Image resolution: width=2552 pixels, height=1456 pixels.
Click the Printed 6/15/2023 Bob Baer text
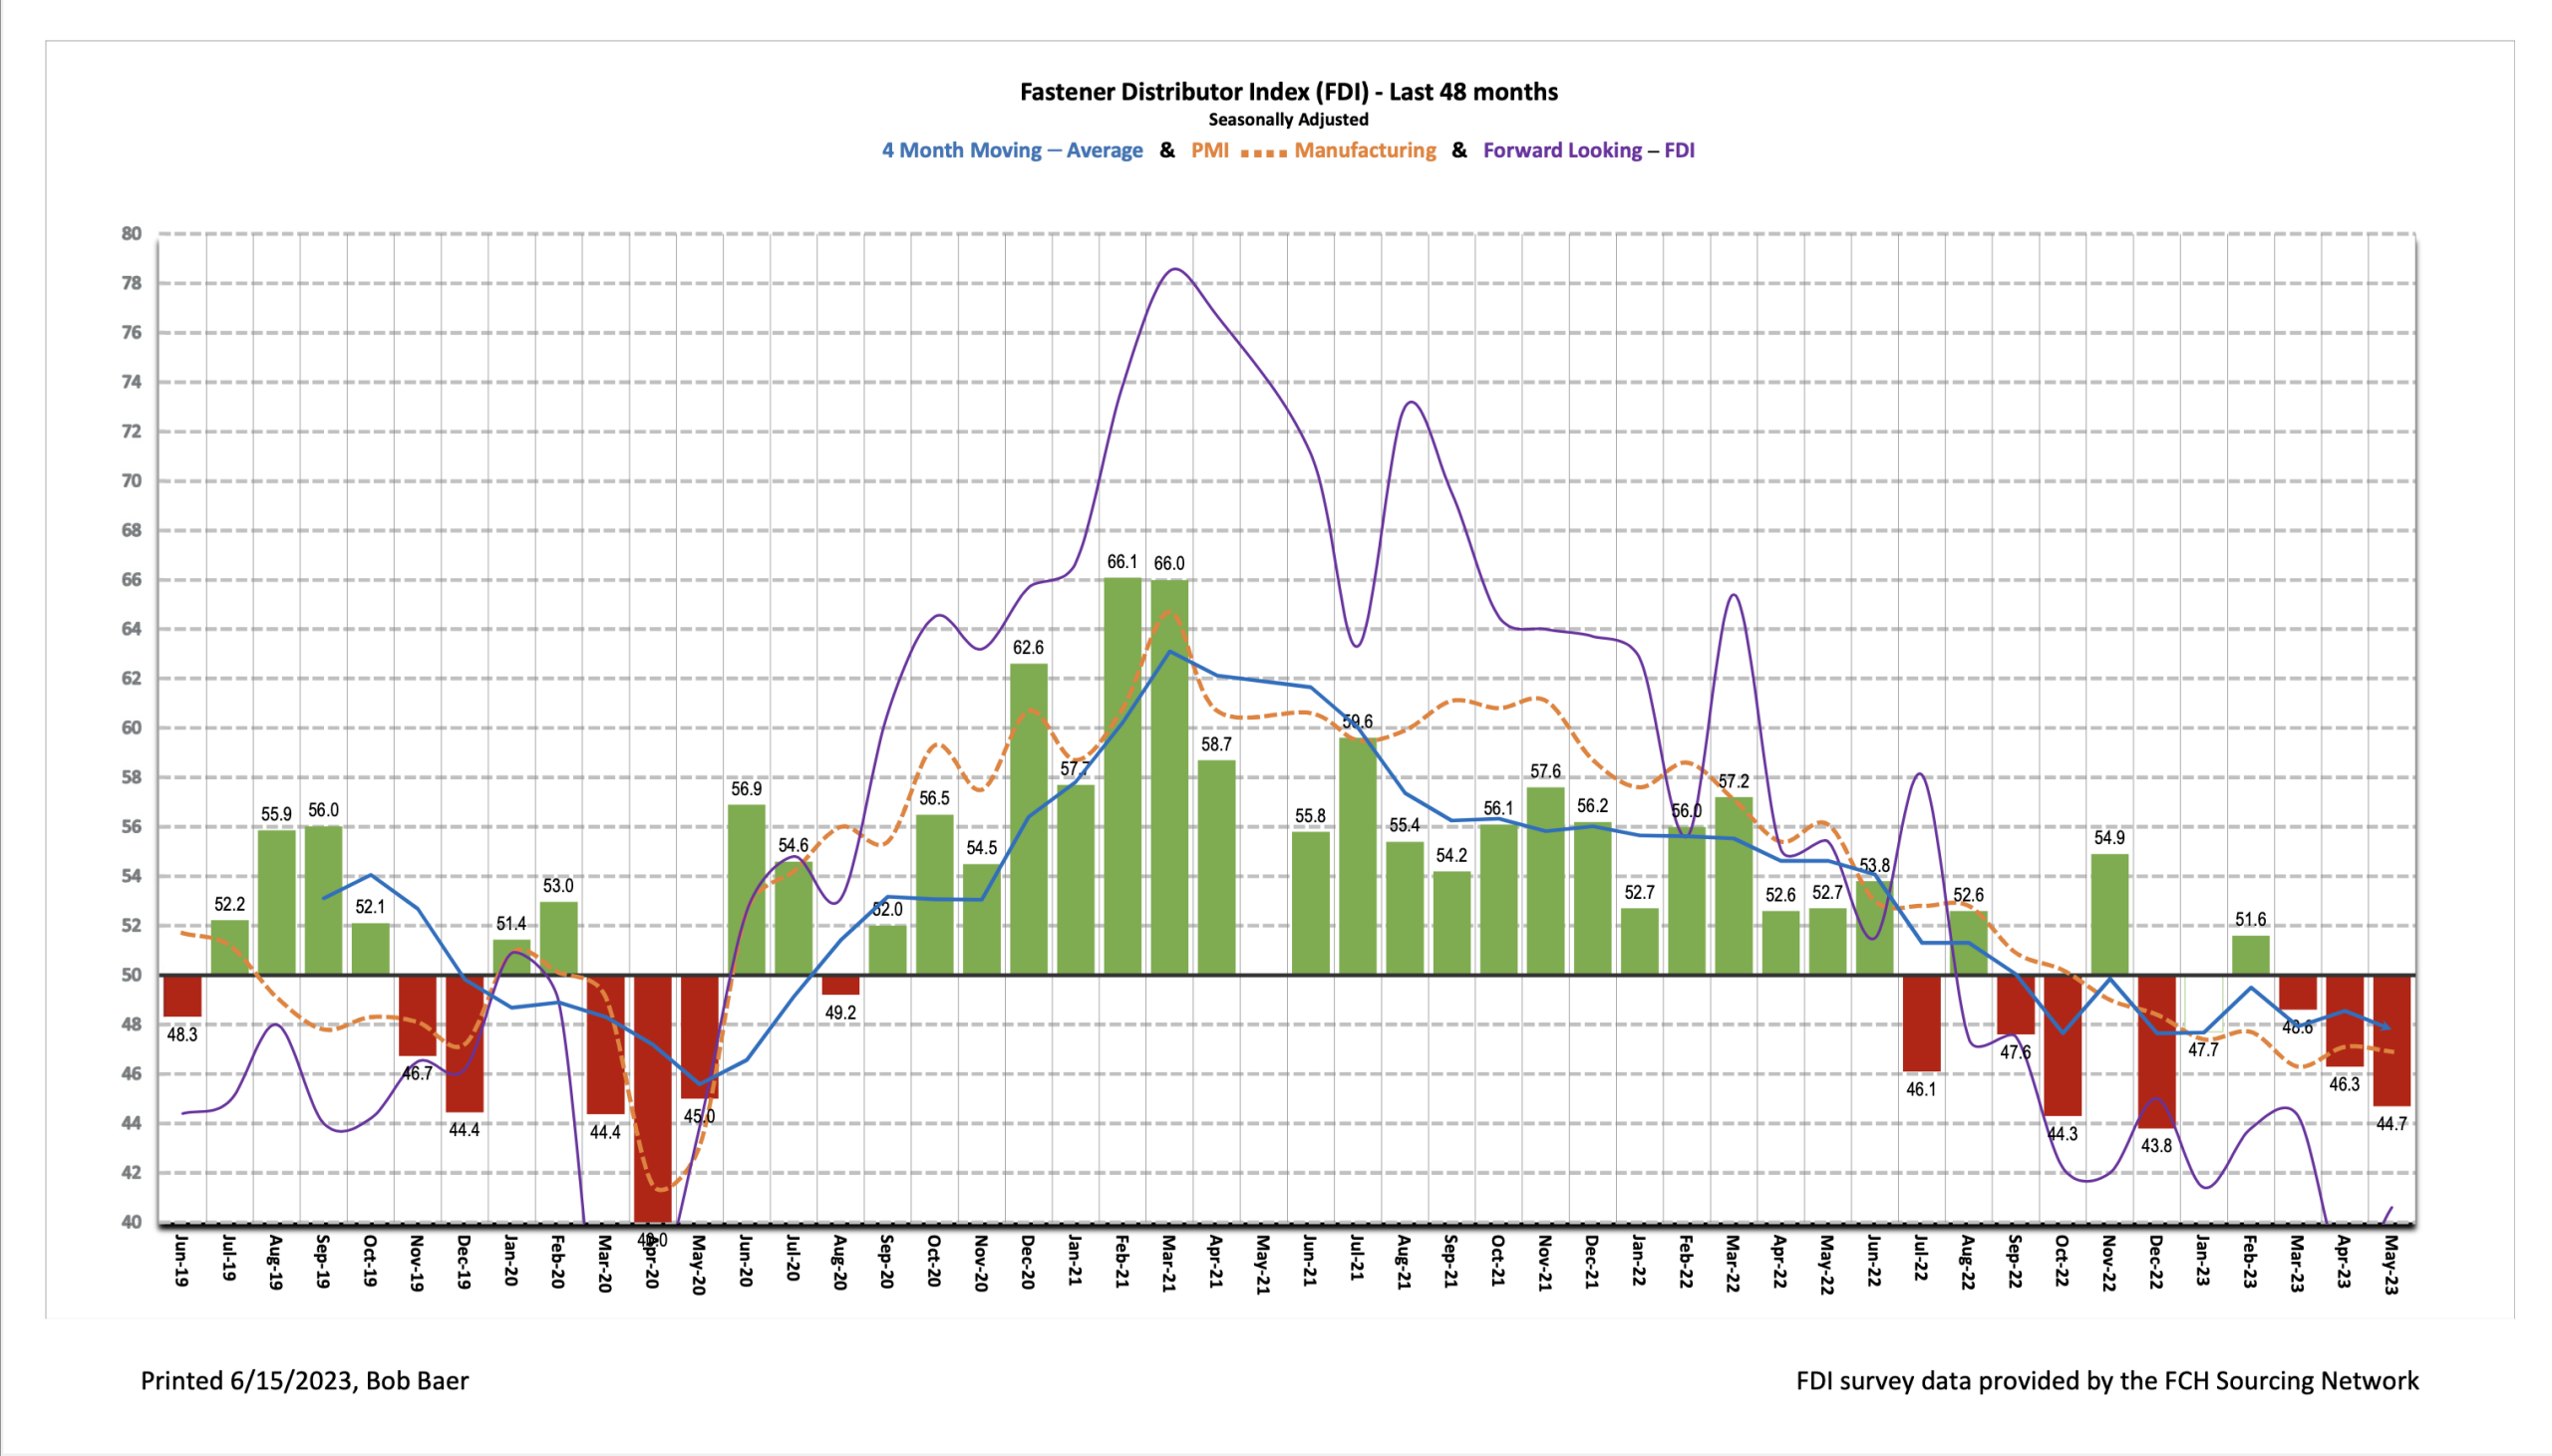point(305,1380)
